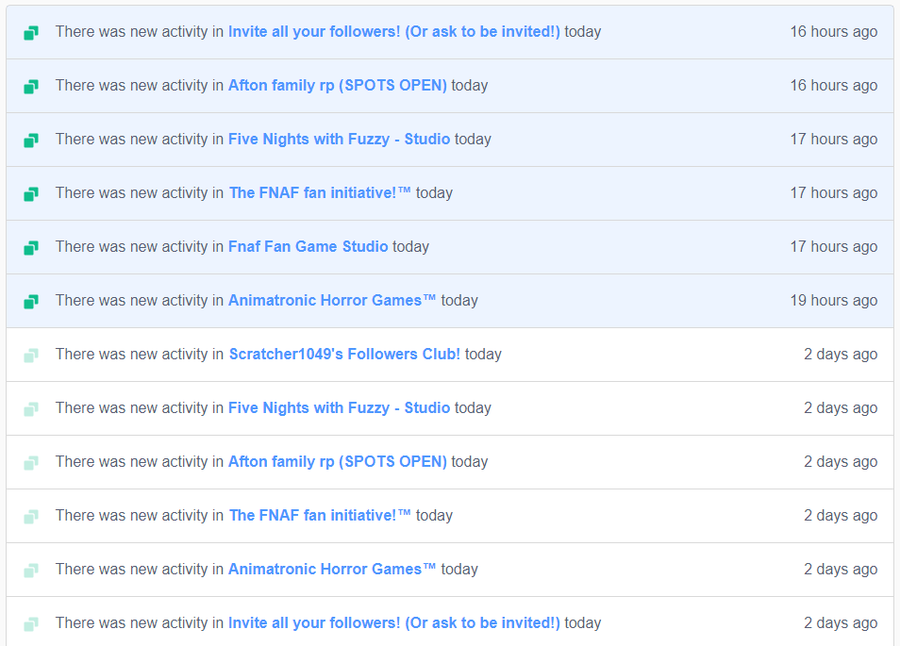Click studio icon beside 16-hour Invite followers notification
The width and height of the screenshot is (900, 646).
(31, 33)
